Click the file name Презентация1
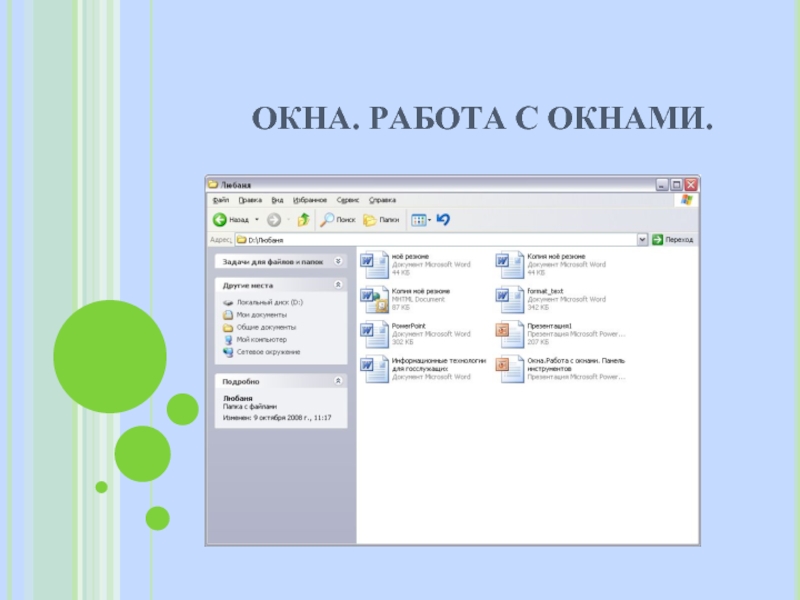This screenshot has width=800, height=600. (x=549, y=326)
